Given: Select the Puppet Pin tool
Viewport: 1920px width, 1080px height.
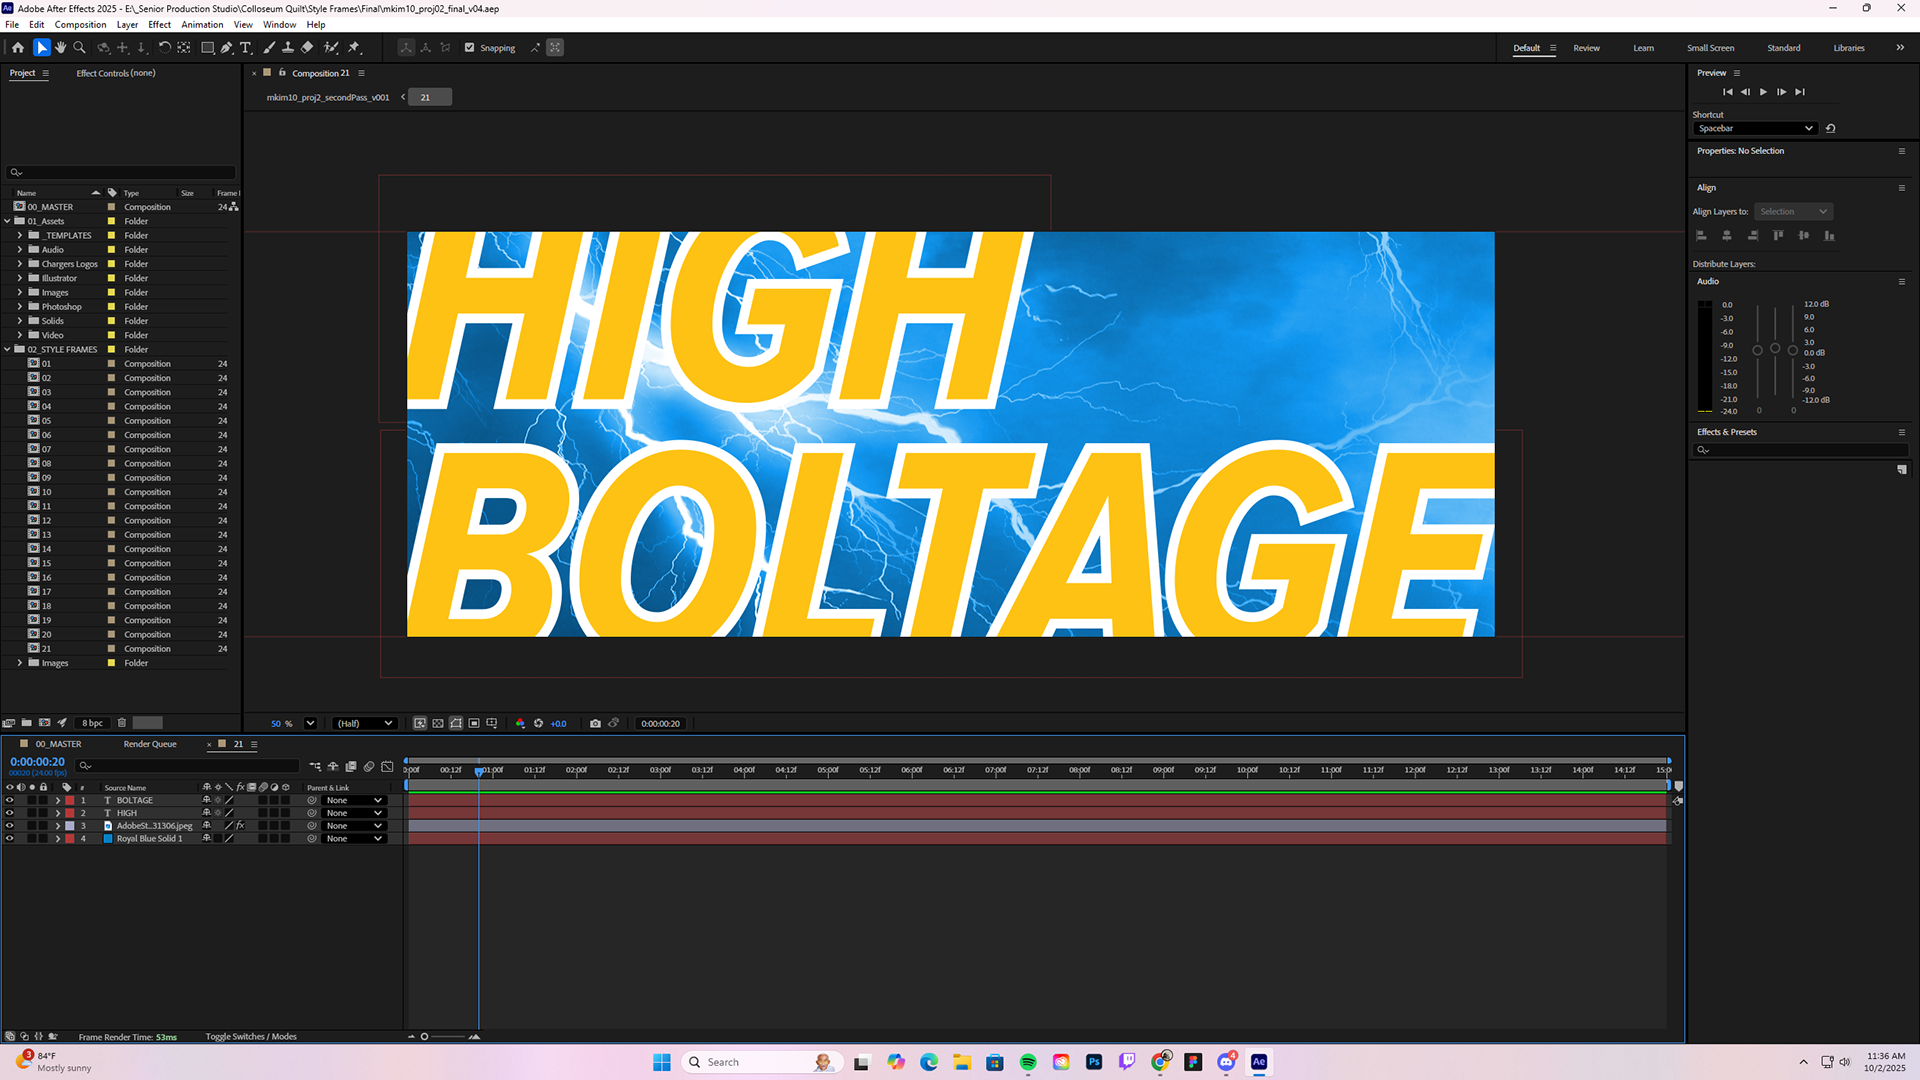Looking at the screenshot, I should point(354,47).
